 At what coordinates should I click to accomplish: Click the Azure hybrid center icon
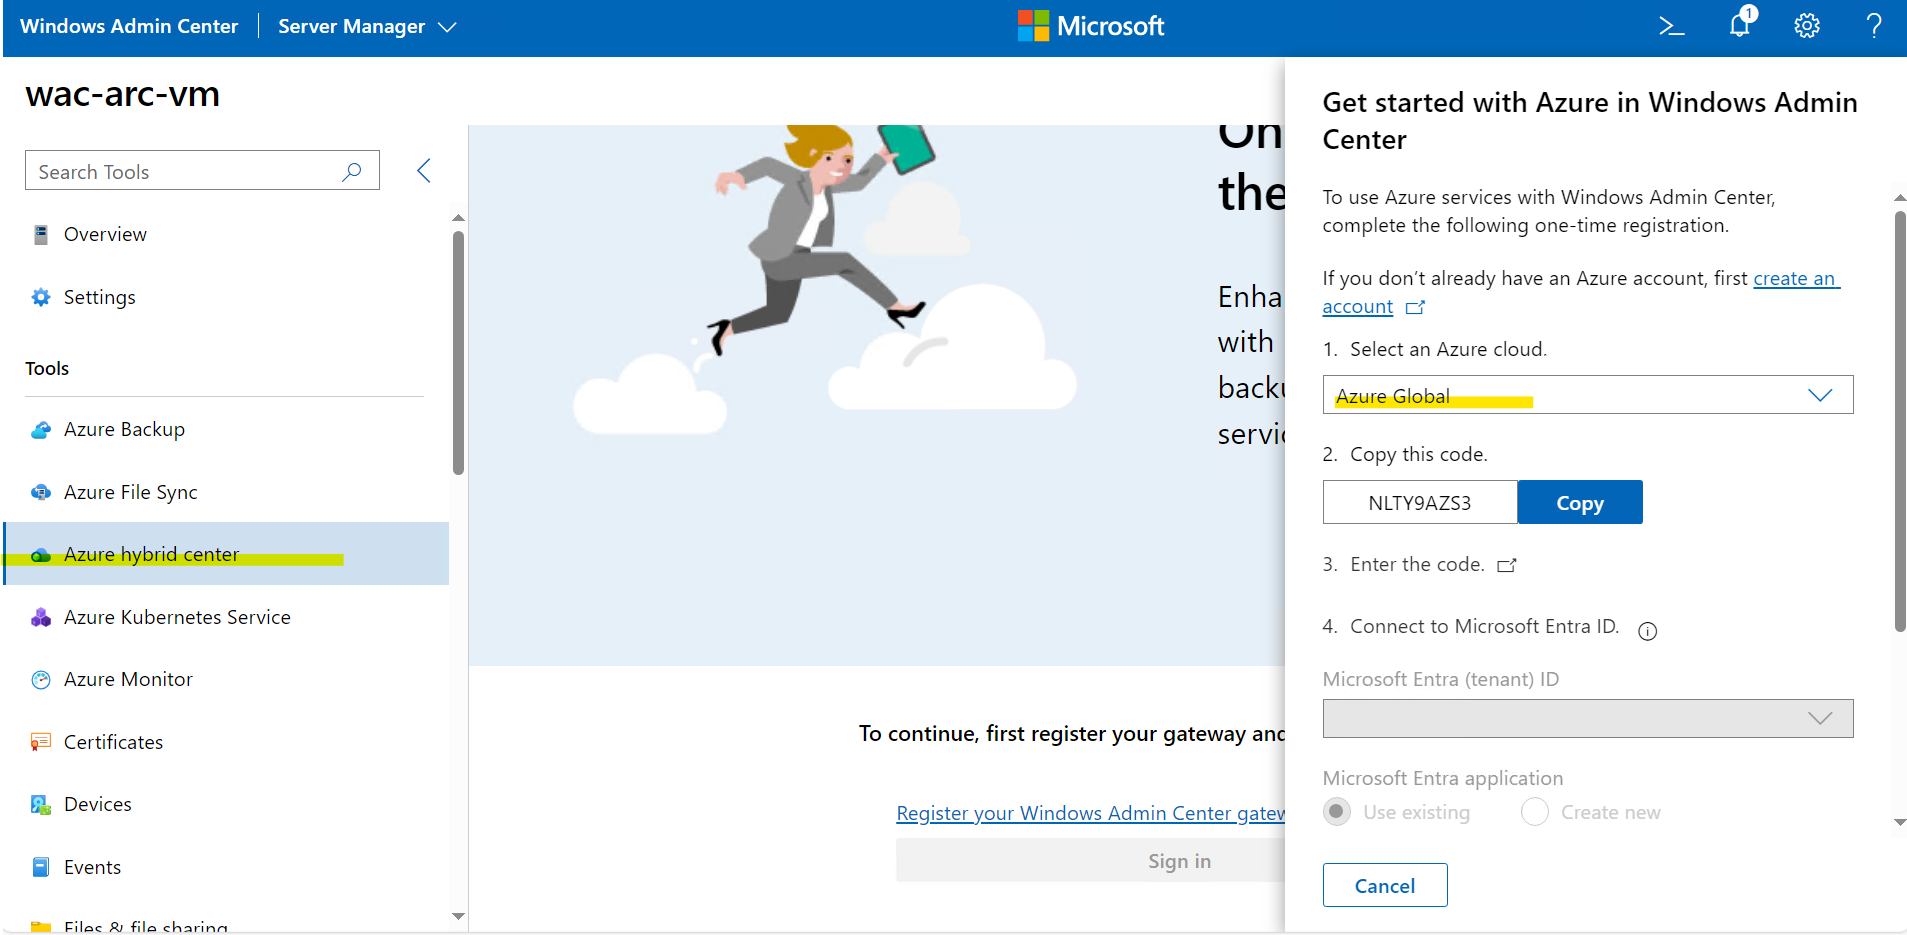pyautogui.click(x=41, y=555)
